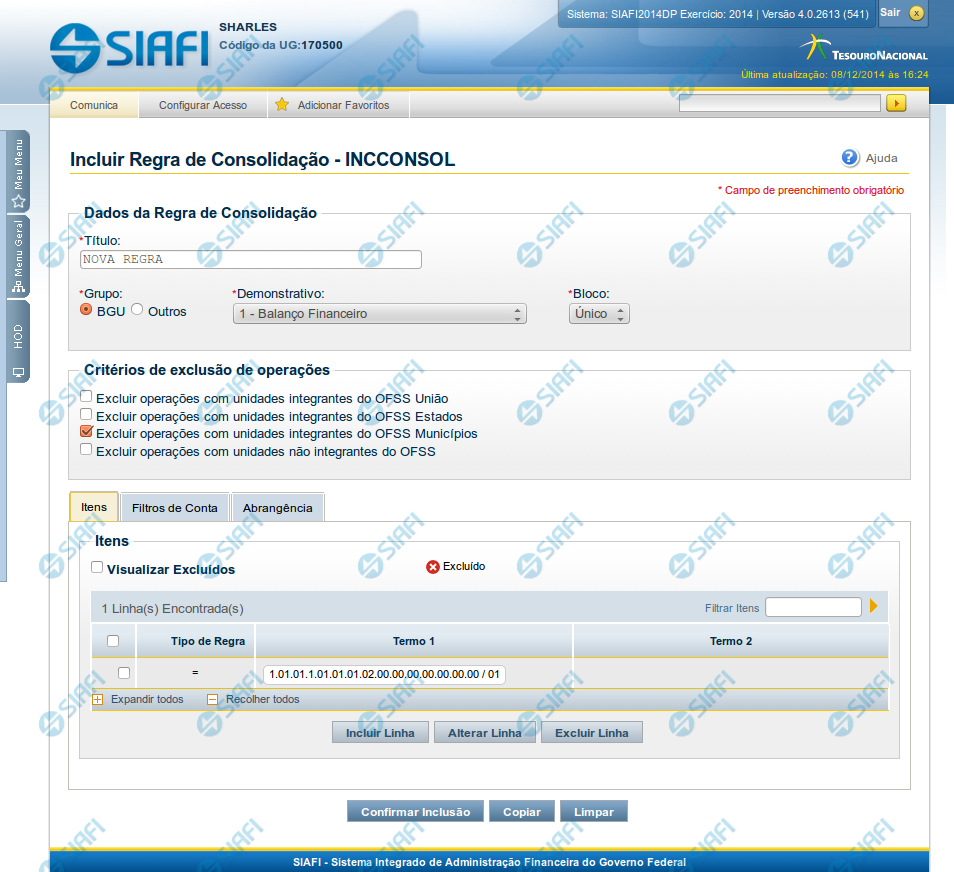954x872 pixels.
Task: Open the HOD side panel
Action: pyautogui.click(x=18, y=341)
